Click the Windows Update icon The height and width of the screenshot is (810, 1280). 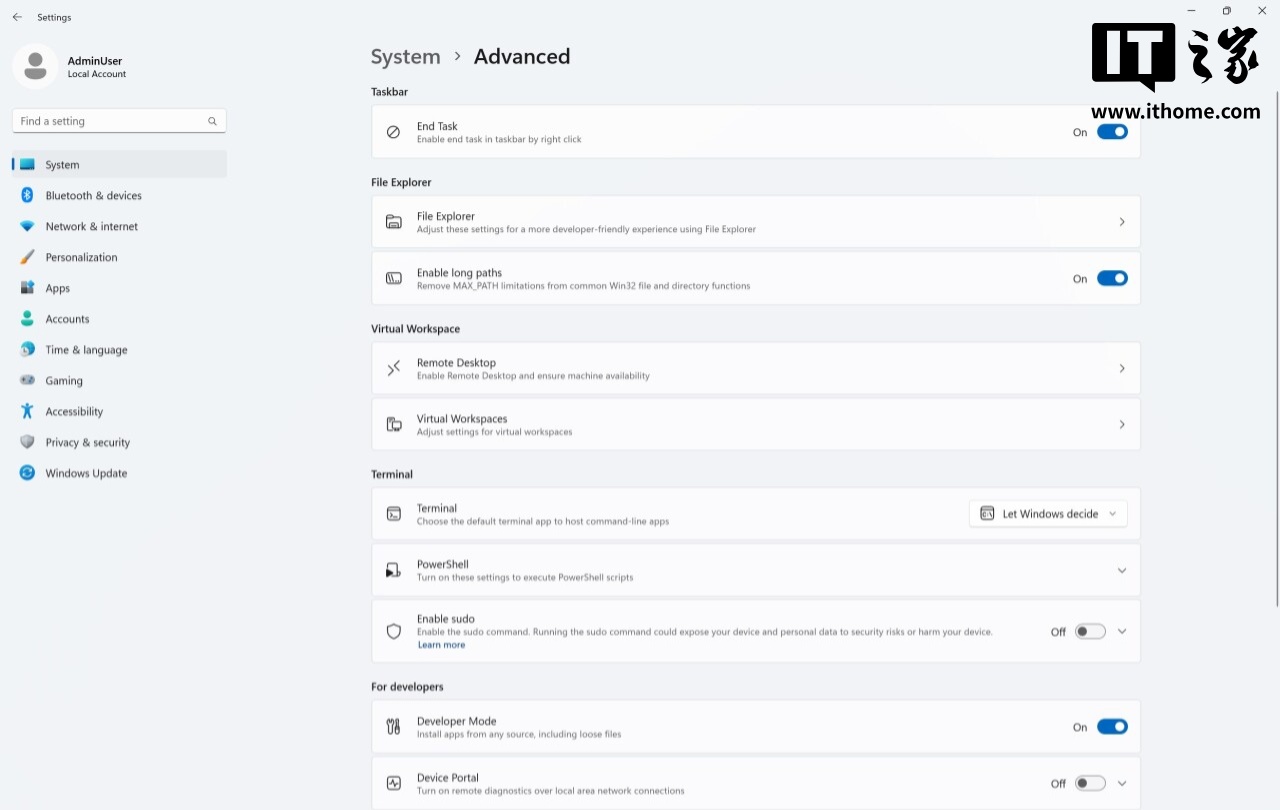pyautogui.click(x=27, y=473)
